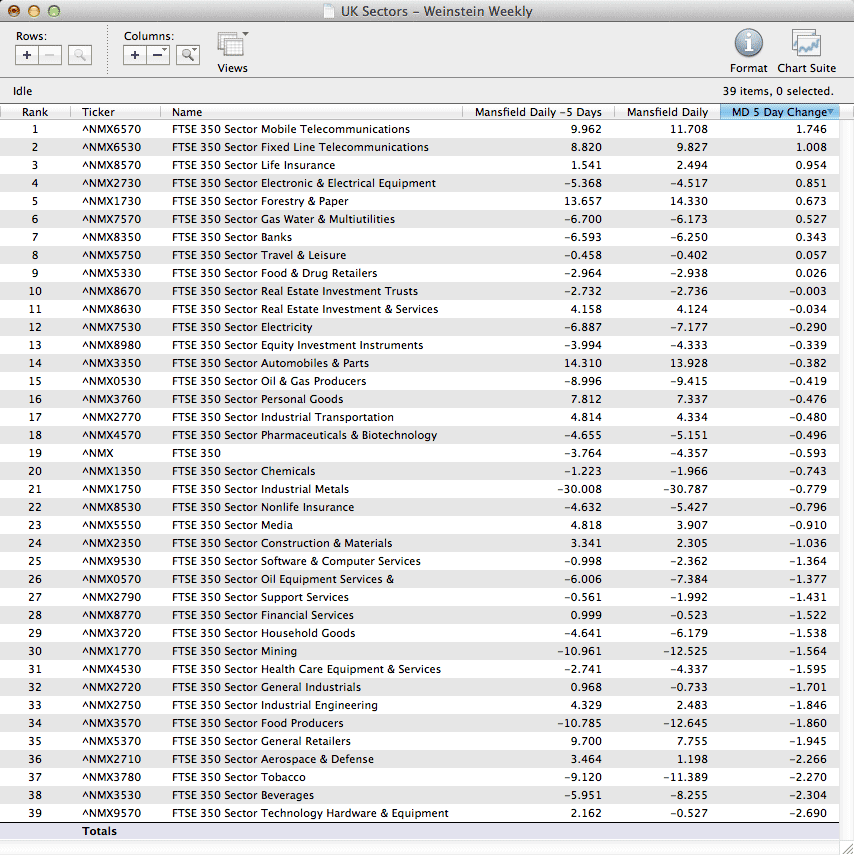Open the Views dropdown menu
The height and width of the screenshot is (855, 854).
click(232, 47)
